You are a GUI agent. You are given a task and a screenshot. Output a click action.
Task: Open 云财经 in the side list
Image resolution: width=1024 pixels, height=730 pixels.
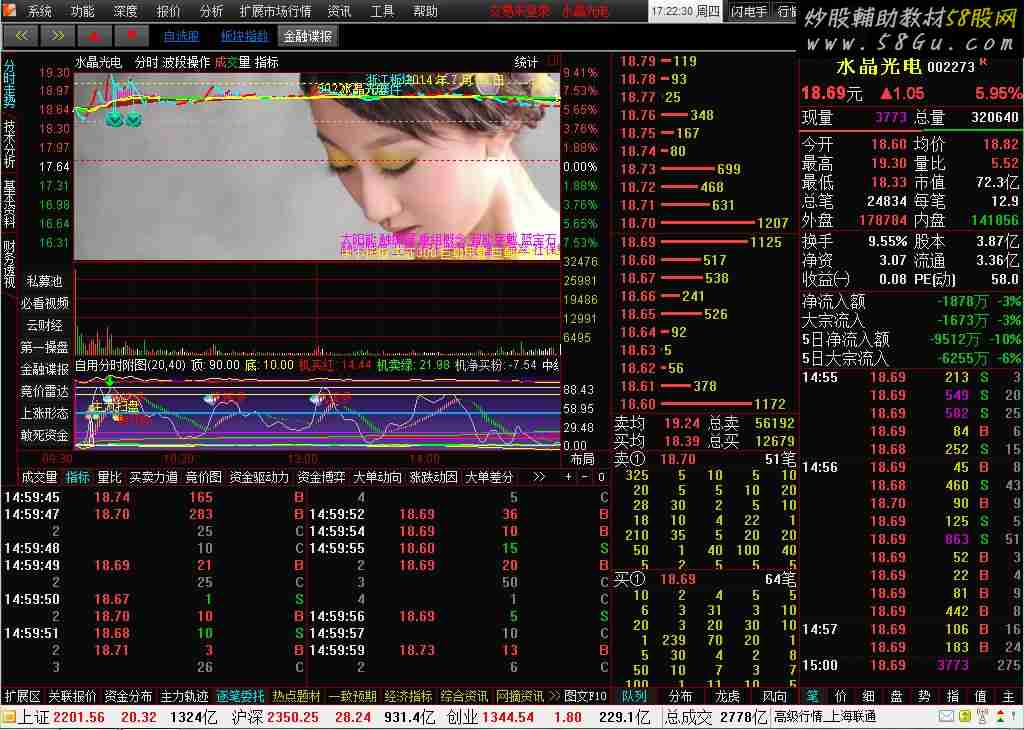coord(44,325)
